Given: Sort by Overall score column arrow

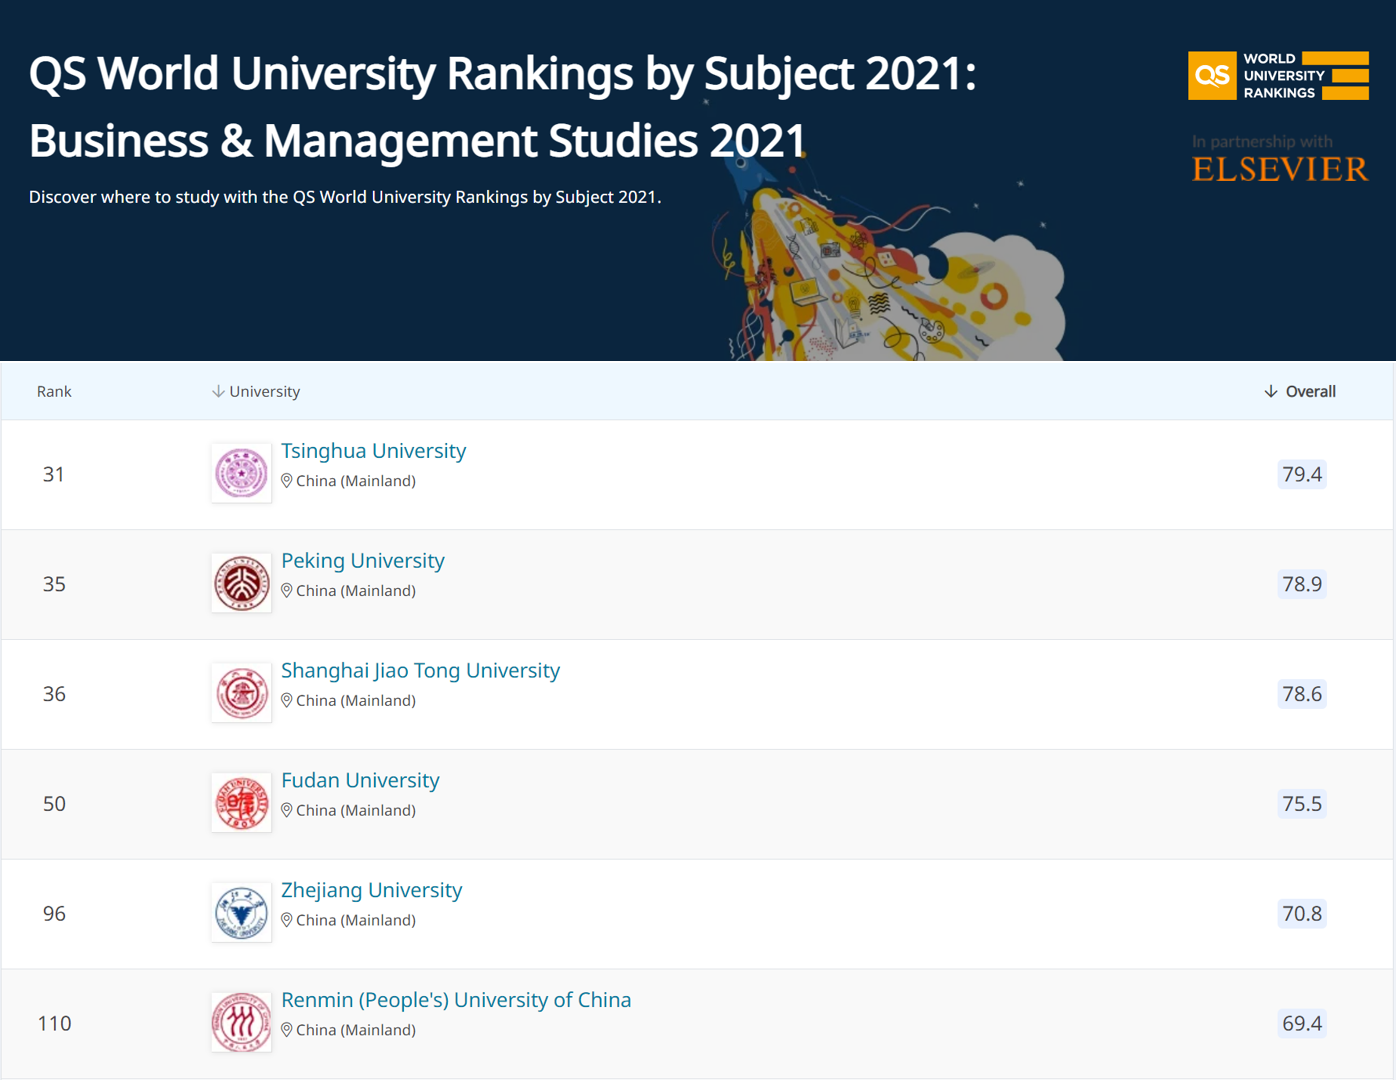Looking at the screenshot, I should coord(1271,391).
